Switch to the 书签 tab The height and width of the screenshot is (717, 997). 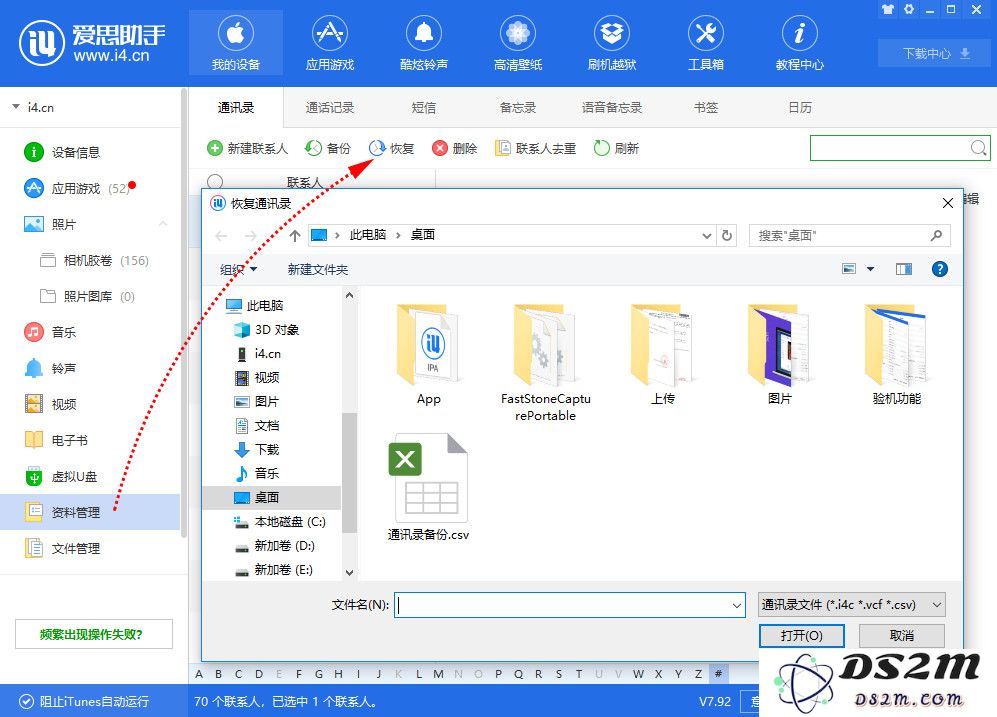click(706, 107)
